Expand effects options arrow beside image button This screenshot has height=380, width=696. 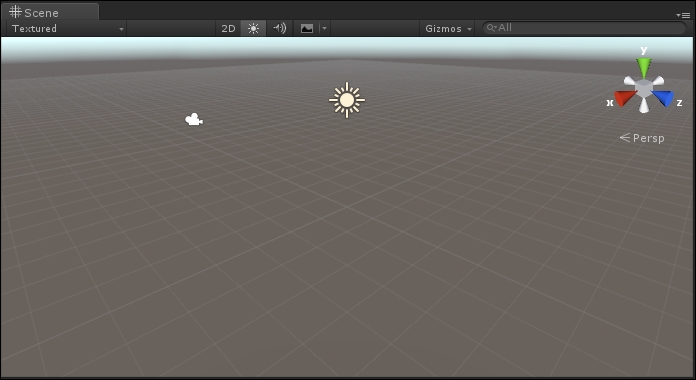(x=324, y=28)
